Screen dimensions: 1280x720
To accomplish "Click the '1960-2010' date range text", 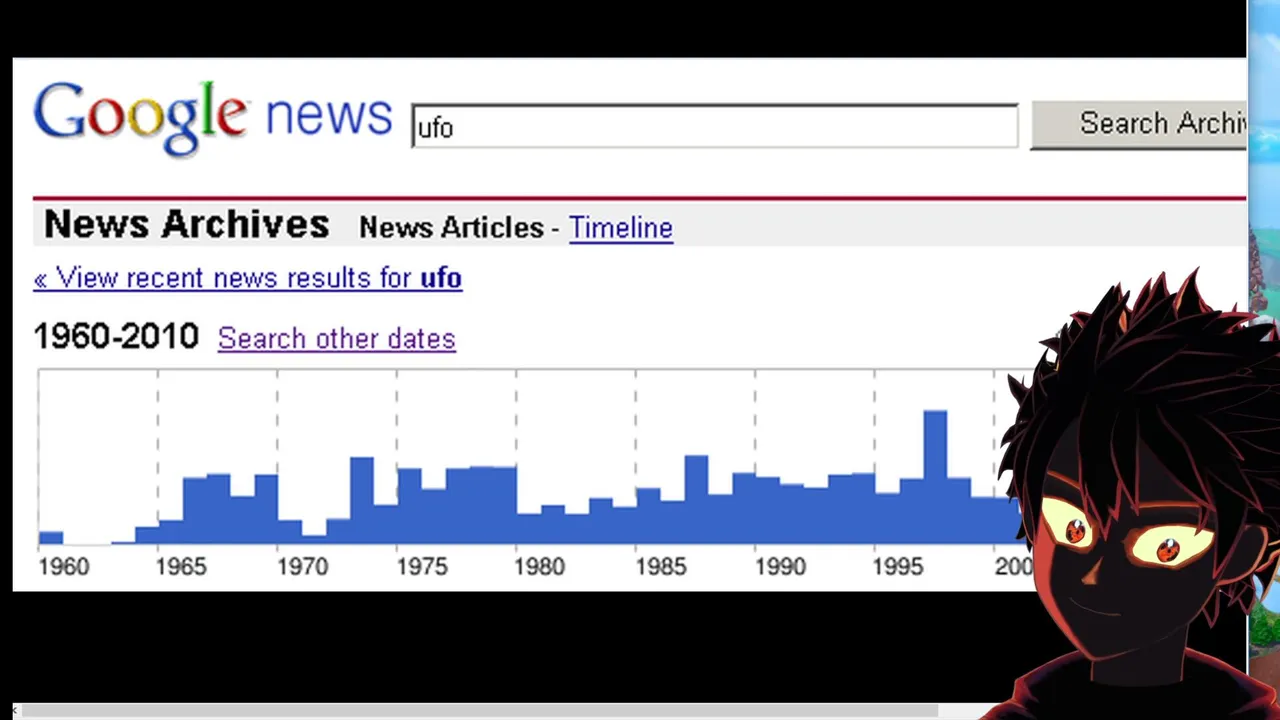I will click(x=116, y=336).
